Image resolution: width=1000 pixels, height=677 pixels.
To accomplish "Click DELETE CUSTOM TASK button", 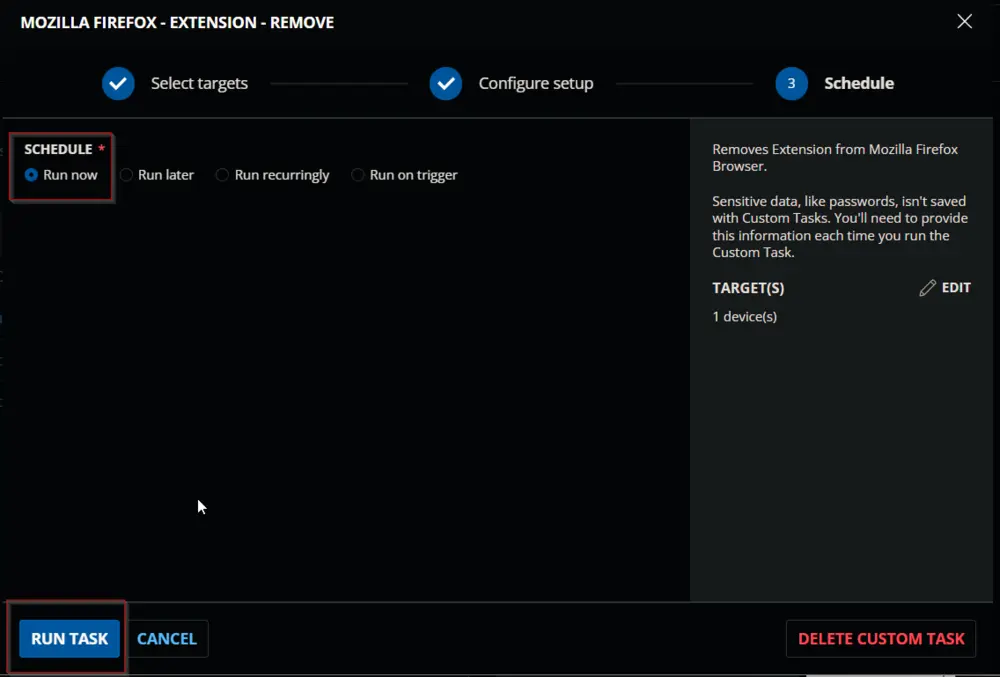I will tap(881, 639).
